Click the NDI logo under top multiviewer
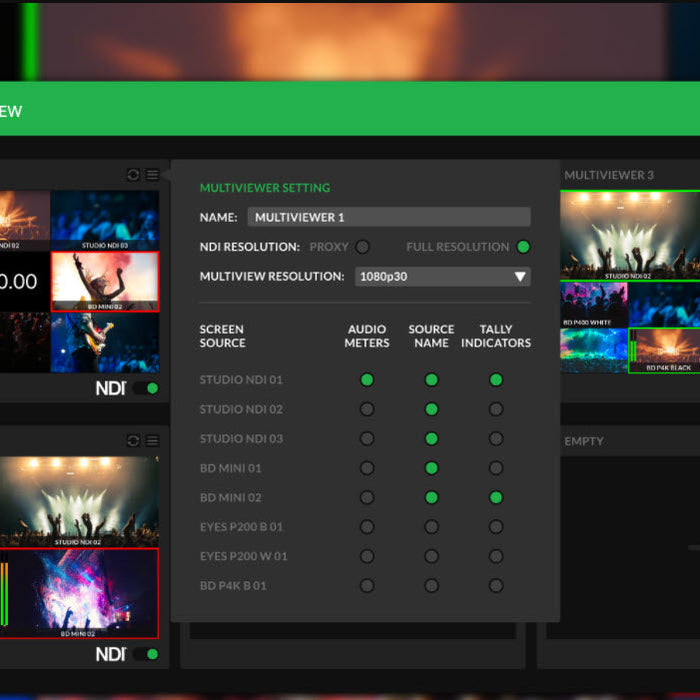 [x=111, y=388]
